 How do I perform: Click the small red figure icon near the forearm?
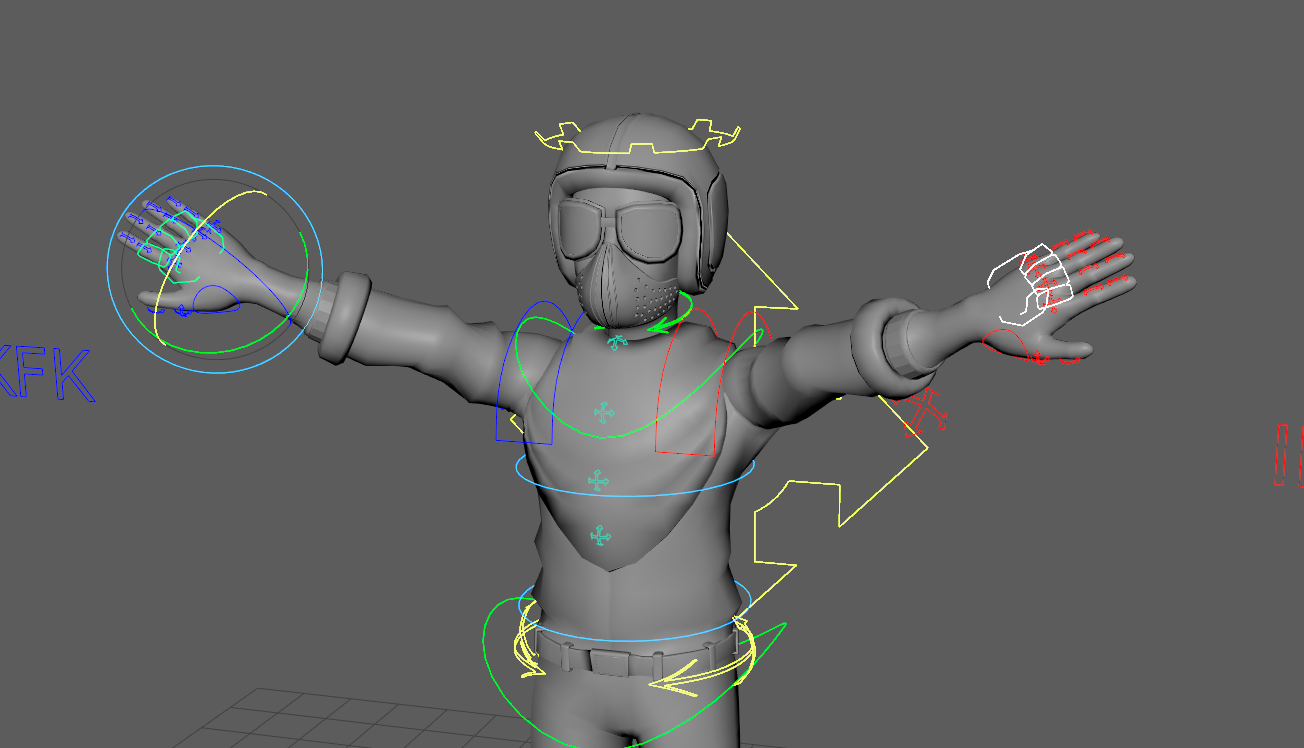tap(926, 412)
